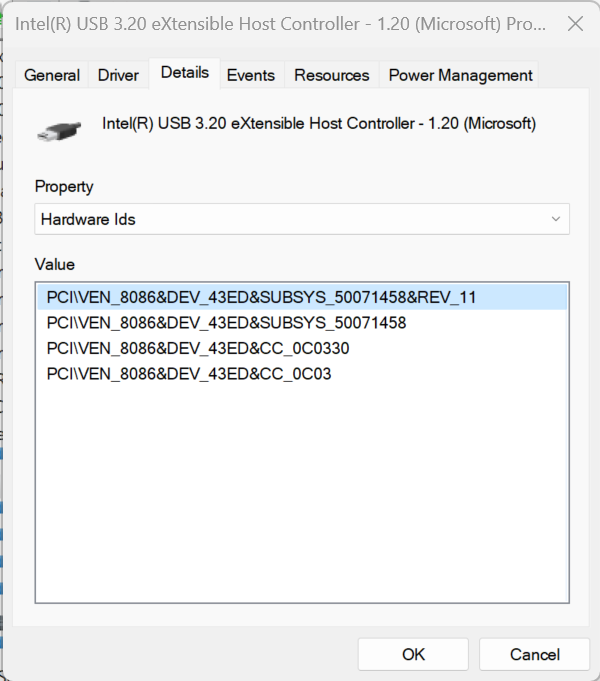Confirm with the OK button
Screen dimensions: 600x681
[413, 654]
